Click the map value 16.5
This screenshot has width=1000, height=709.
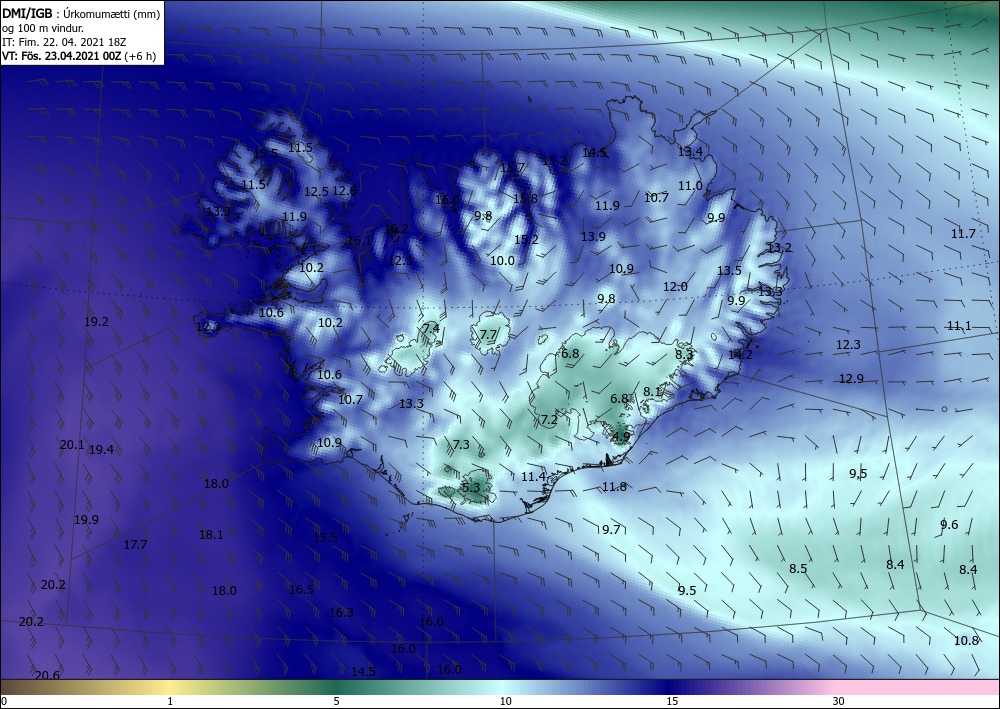(x=301, y=589)
